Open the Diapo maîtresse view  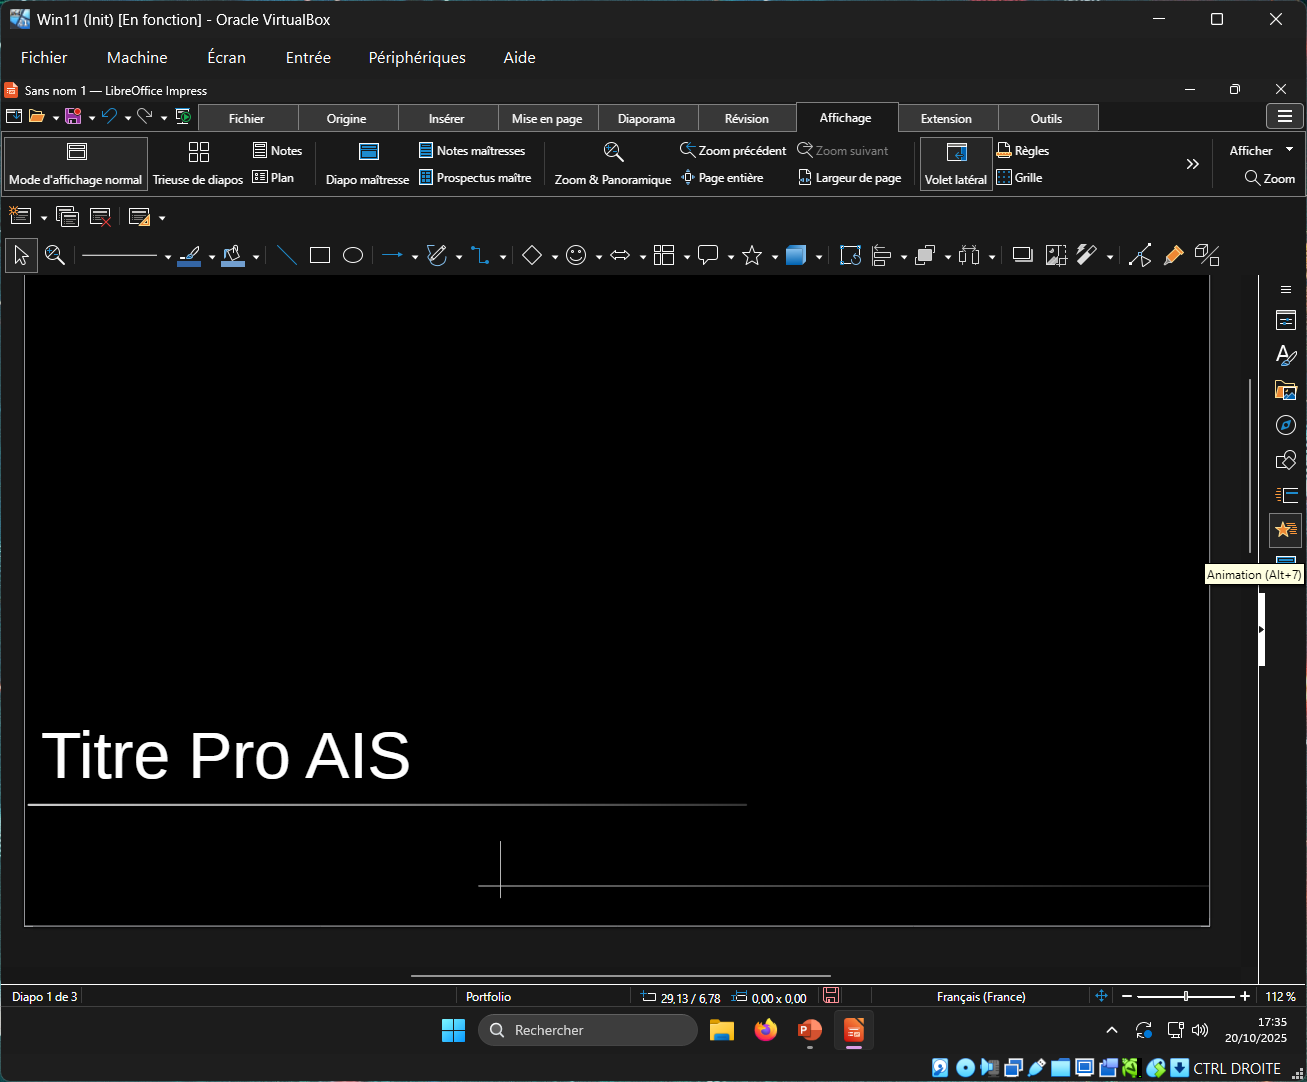[x=367, y=164]
